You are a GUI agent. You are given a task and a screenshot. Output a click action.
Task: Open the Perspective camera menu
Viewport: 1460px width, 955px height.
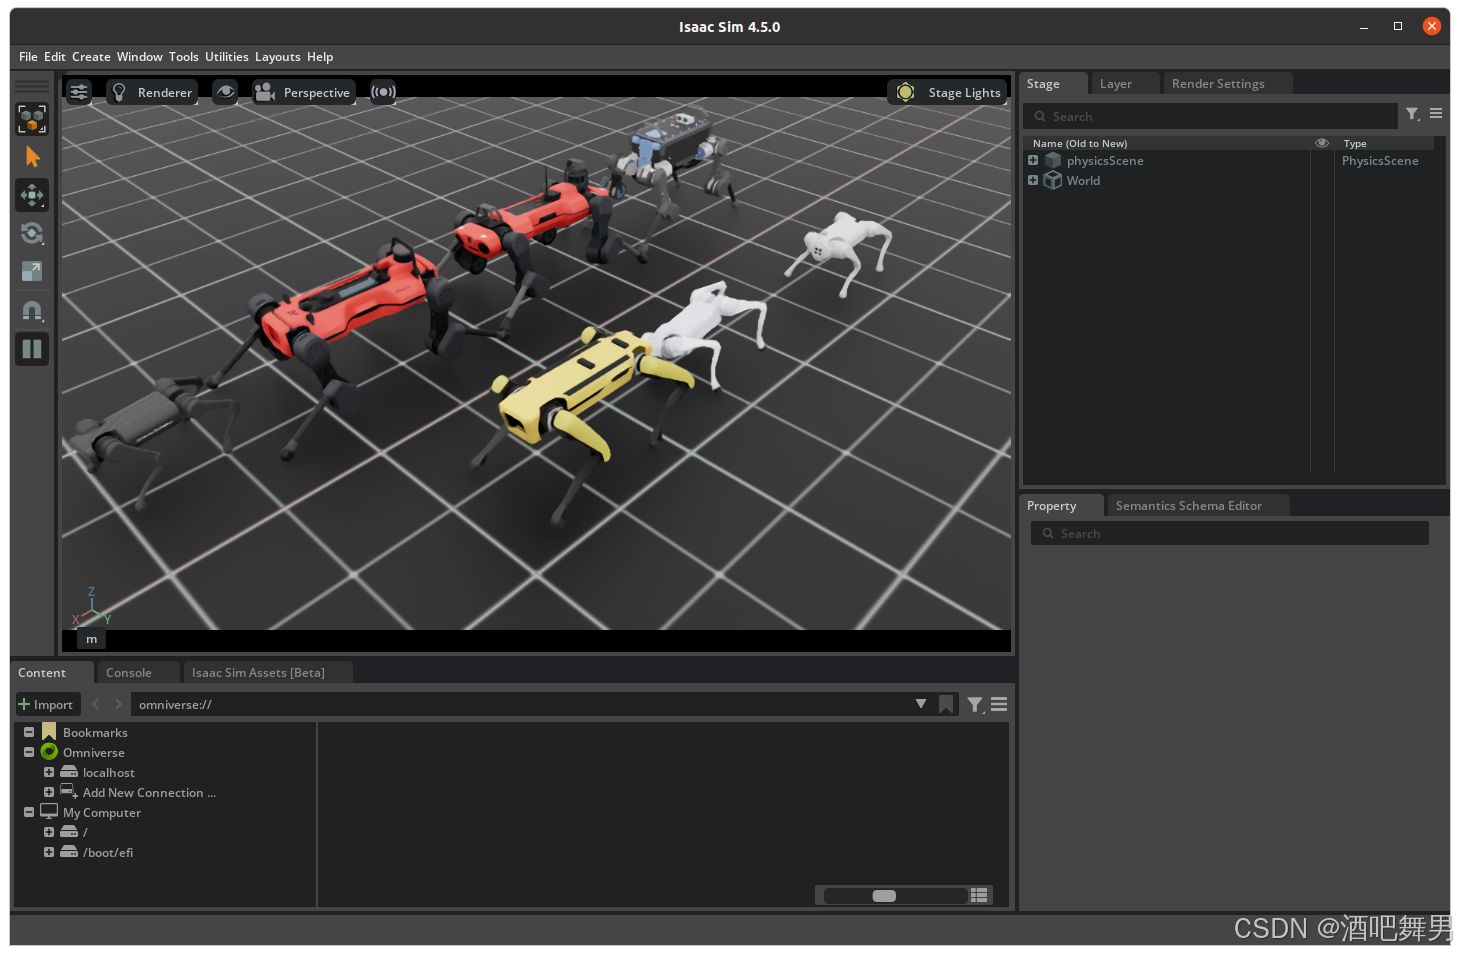coord(304,92)
